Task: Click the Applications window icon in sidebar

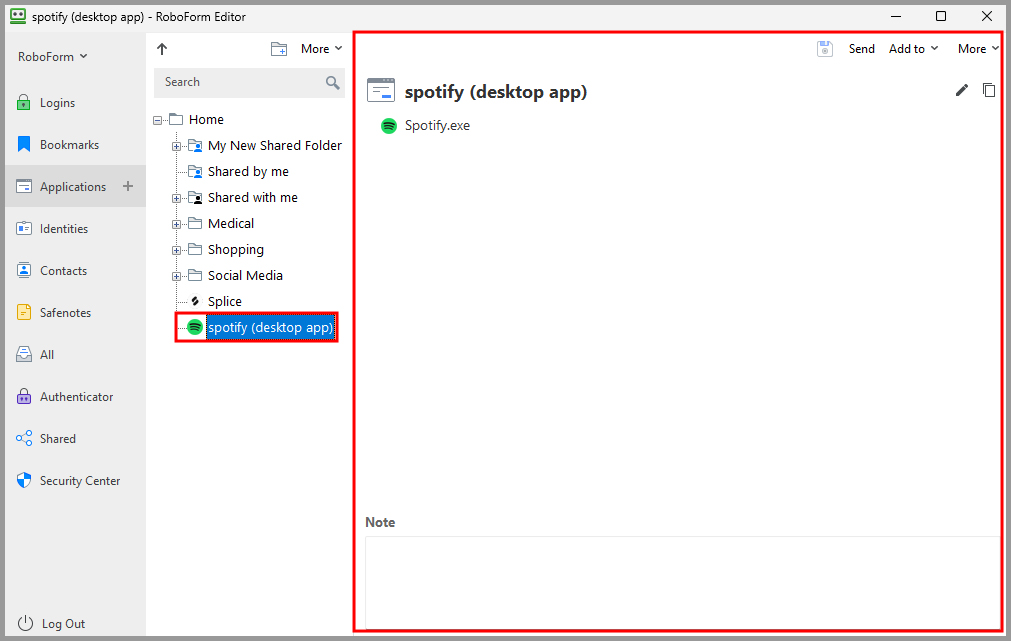Action: 24,186
